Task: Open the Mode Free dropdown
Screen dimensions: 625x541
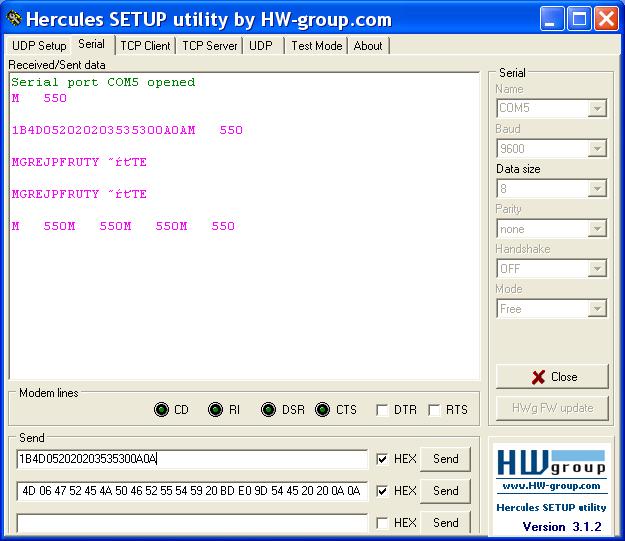Action: pos(597,309)
